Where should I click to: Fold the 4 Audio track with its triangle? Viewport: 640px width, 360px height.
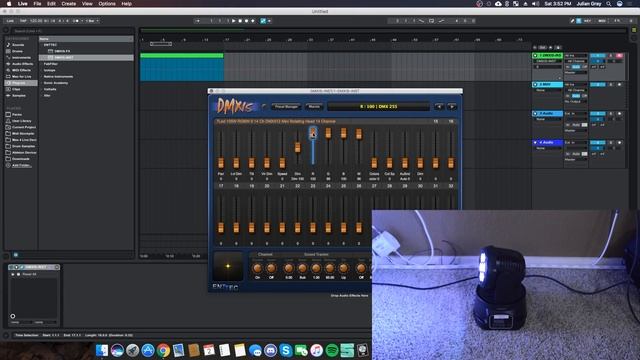coord(535,142)
